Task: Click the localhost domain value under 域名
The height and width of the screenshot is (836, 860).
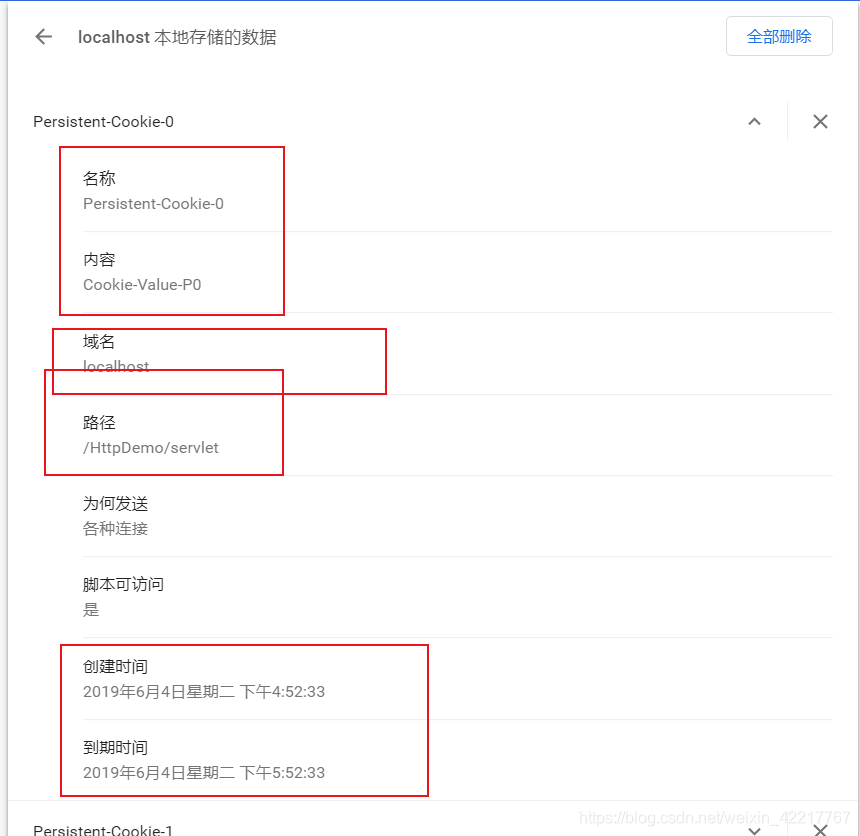Action: 116,366
